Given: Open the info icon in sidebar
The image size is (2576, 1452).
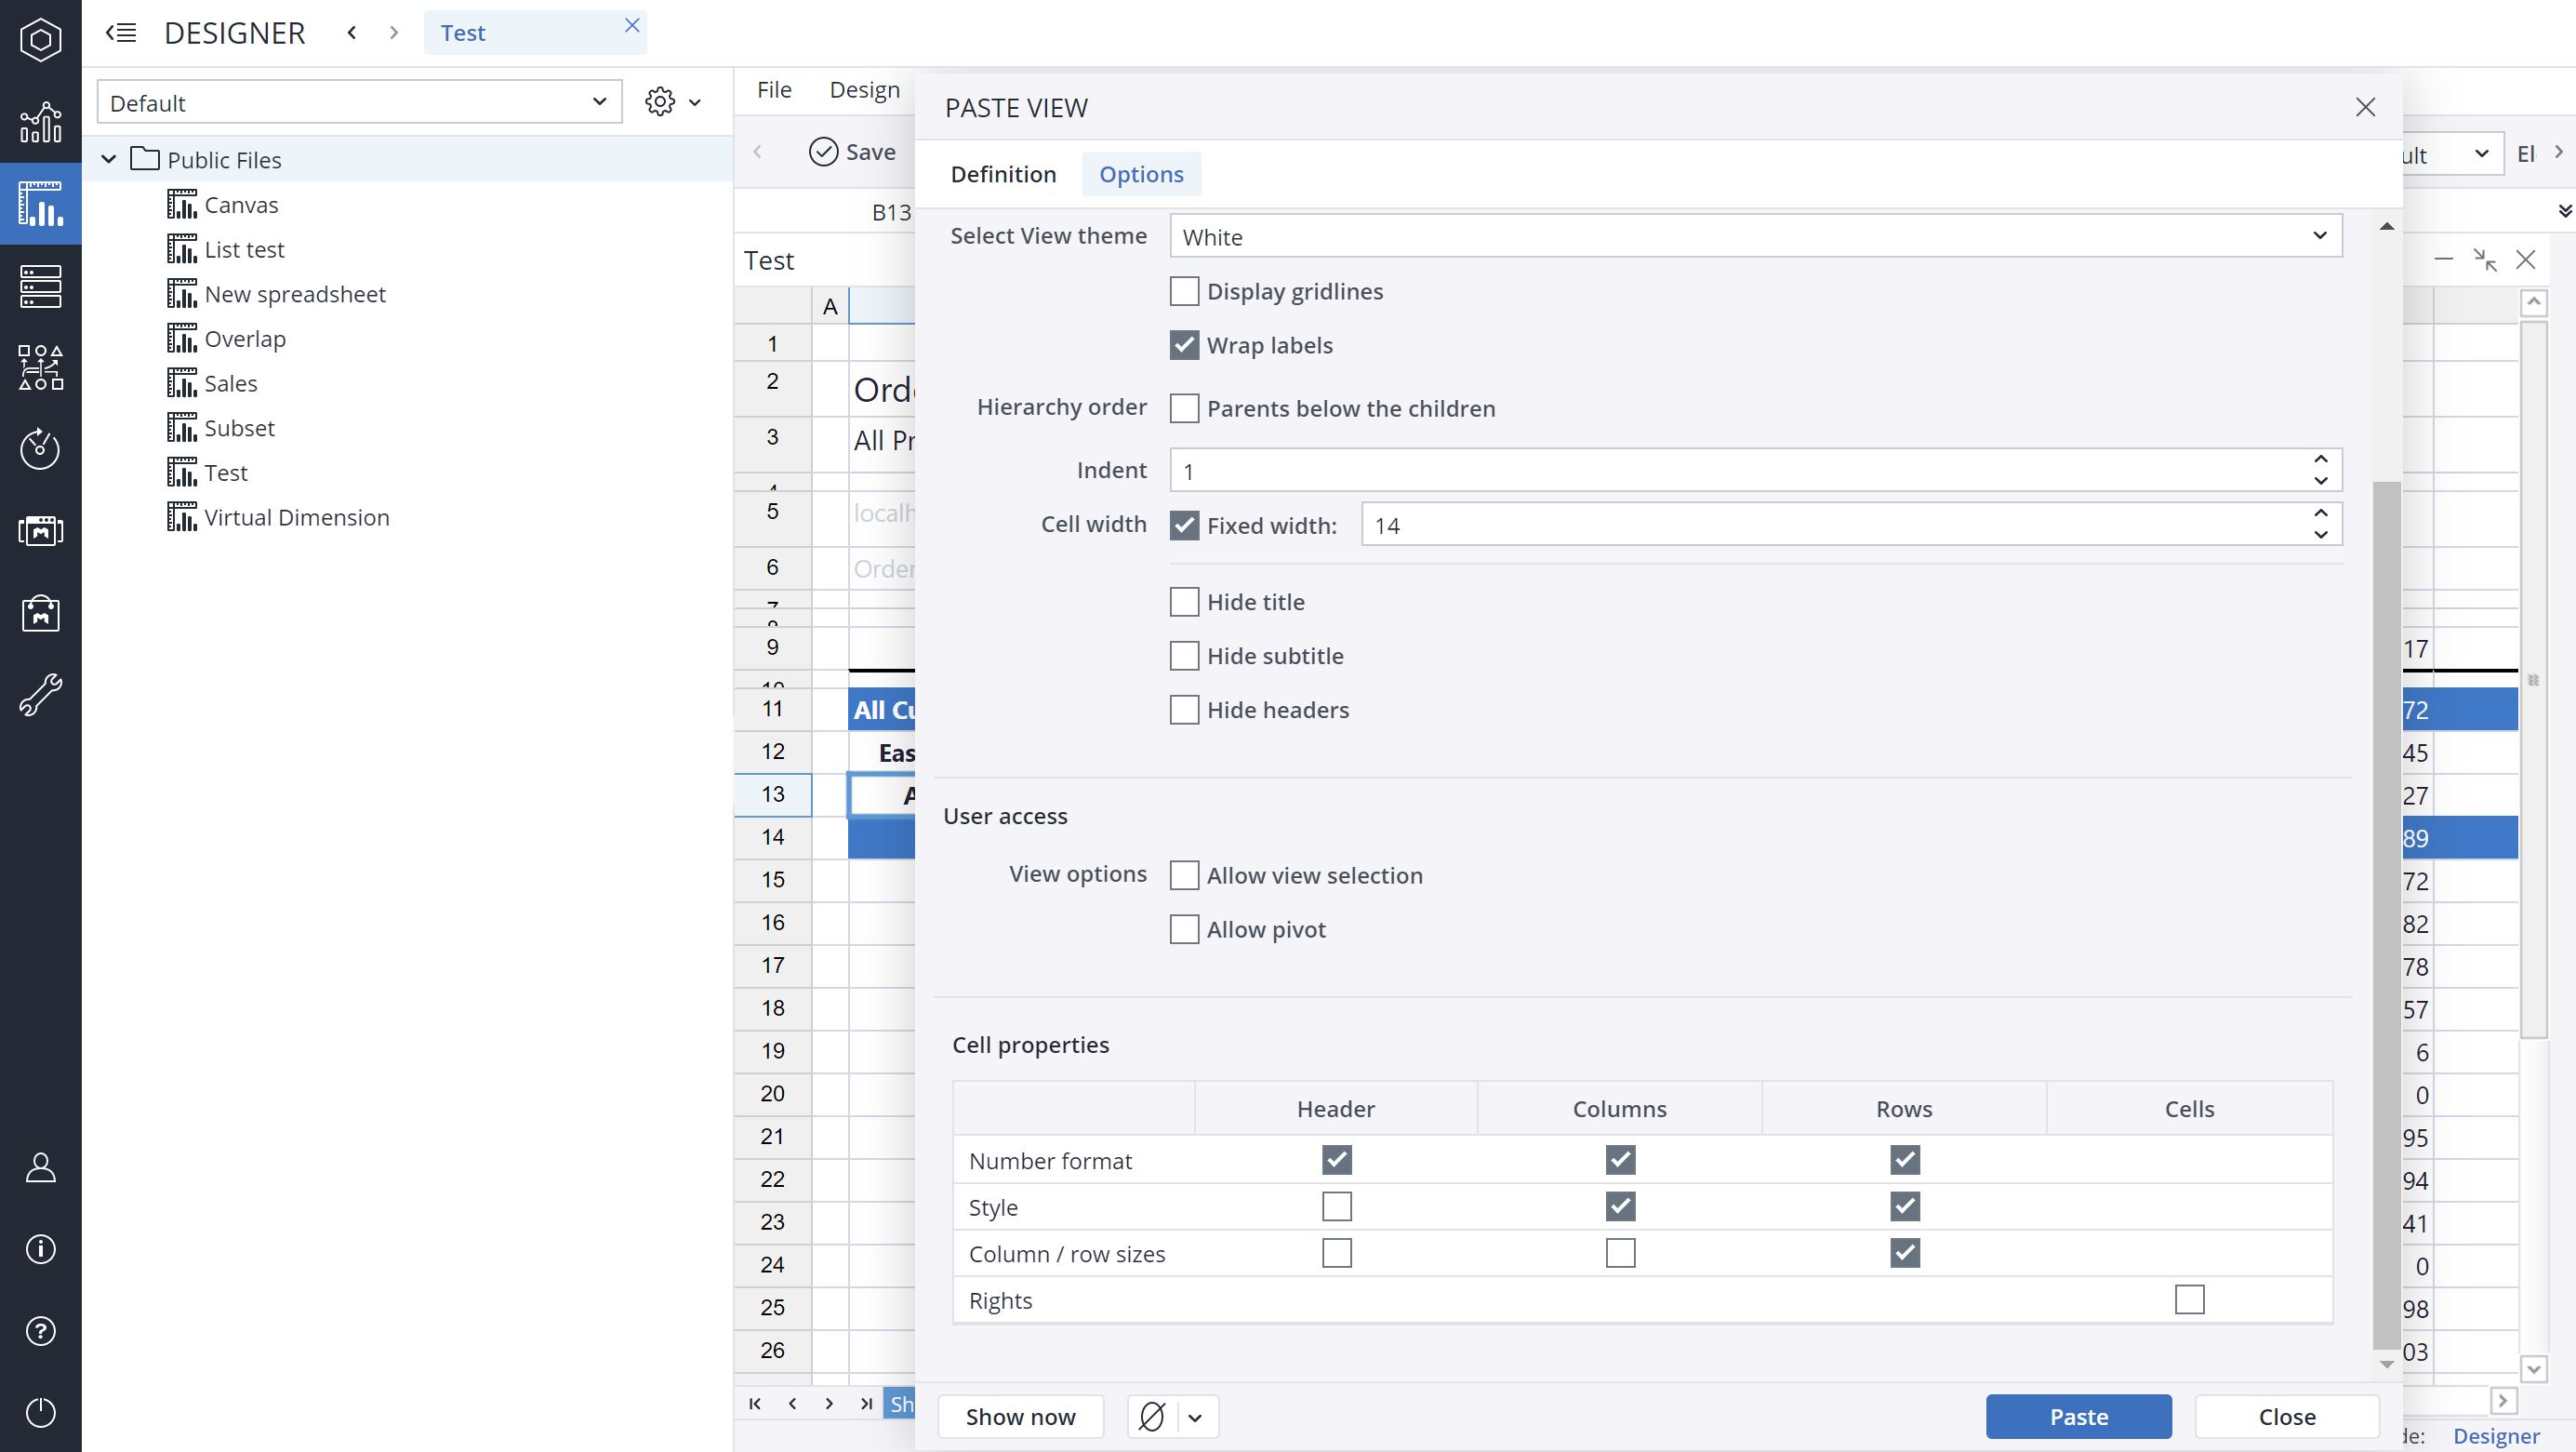Looking at the screenshot, I should click(40, 1248).
